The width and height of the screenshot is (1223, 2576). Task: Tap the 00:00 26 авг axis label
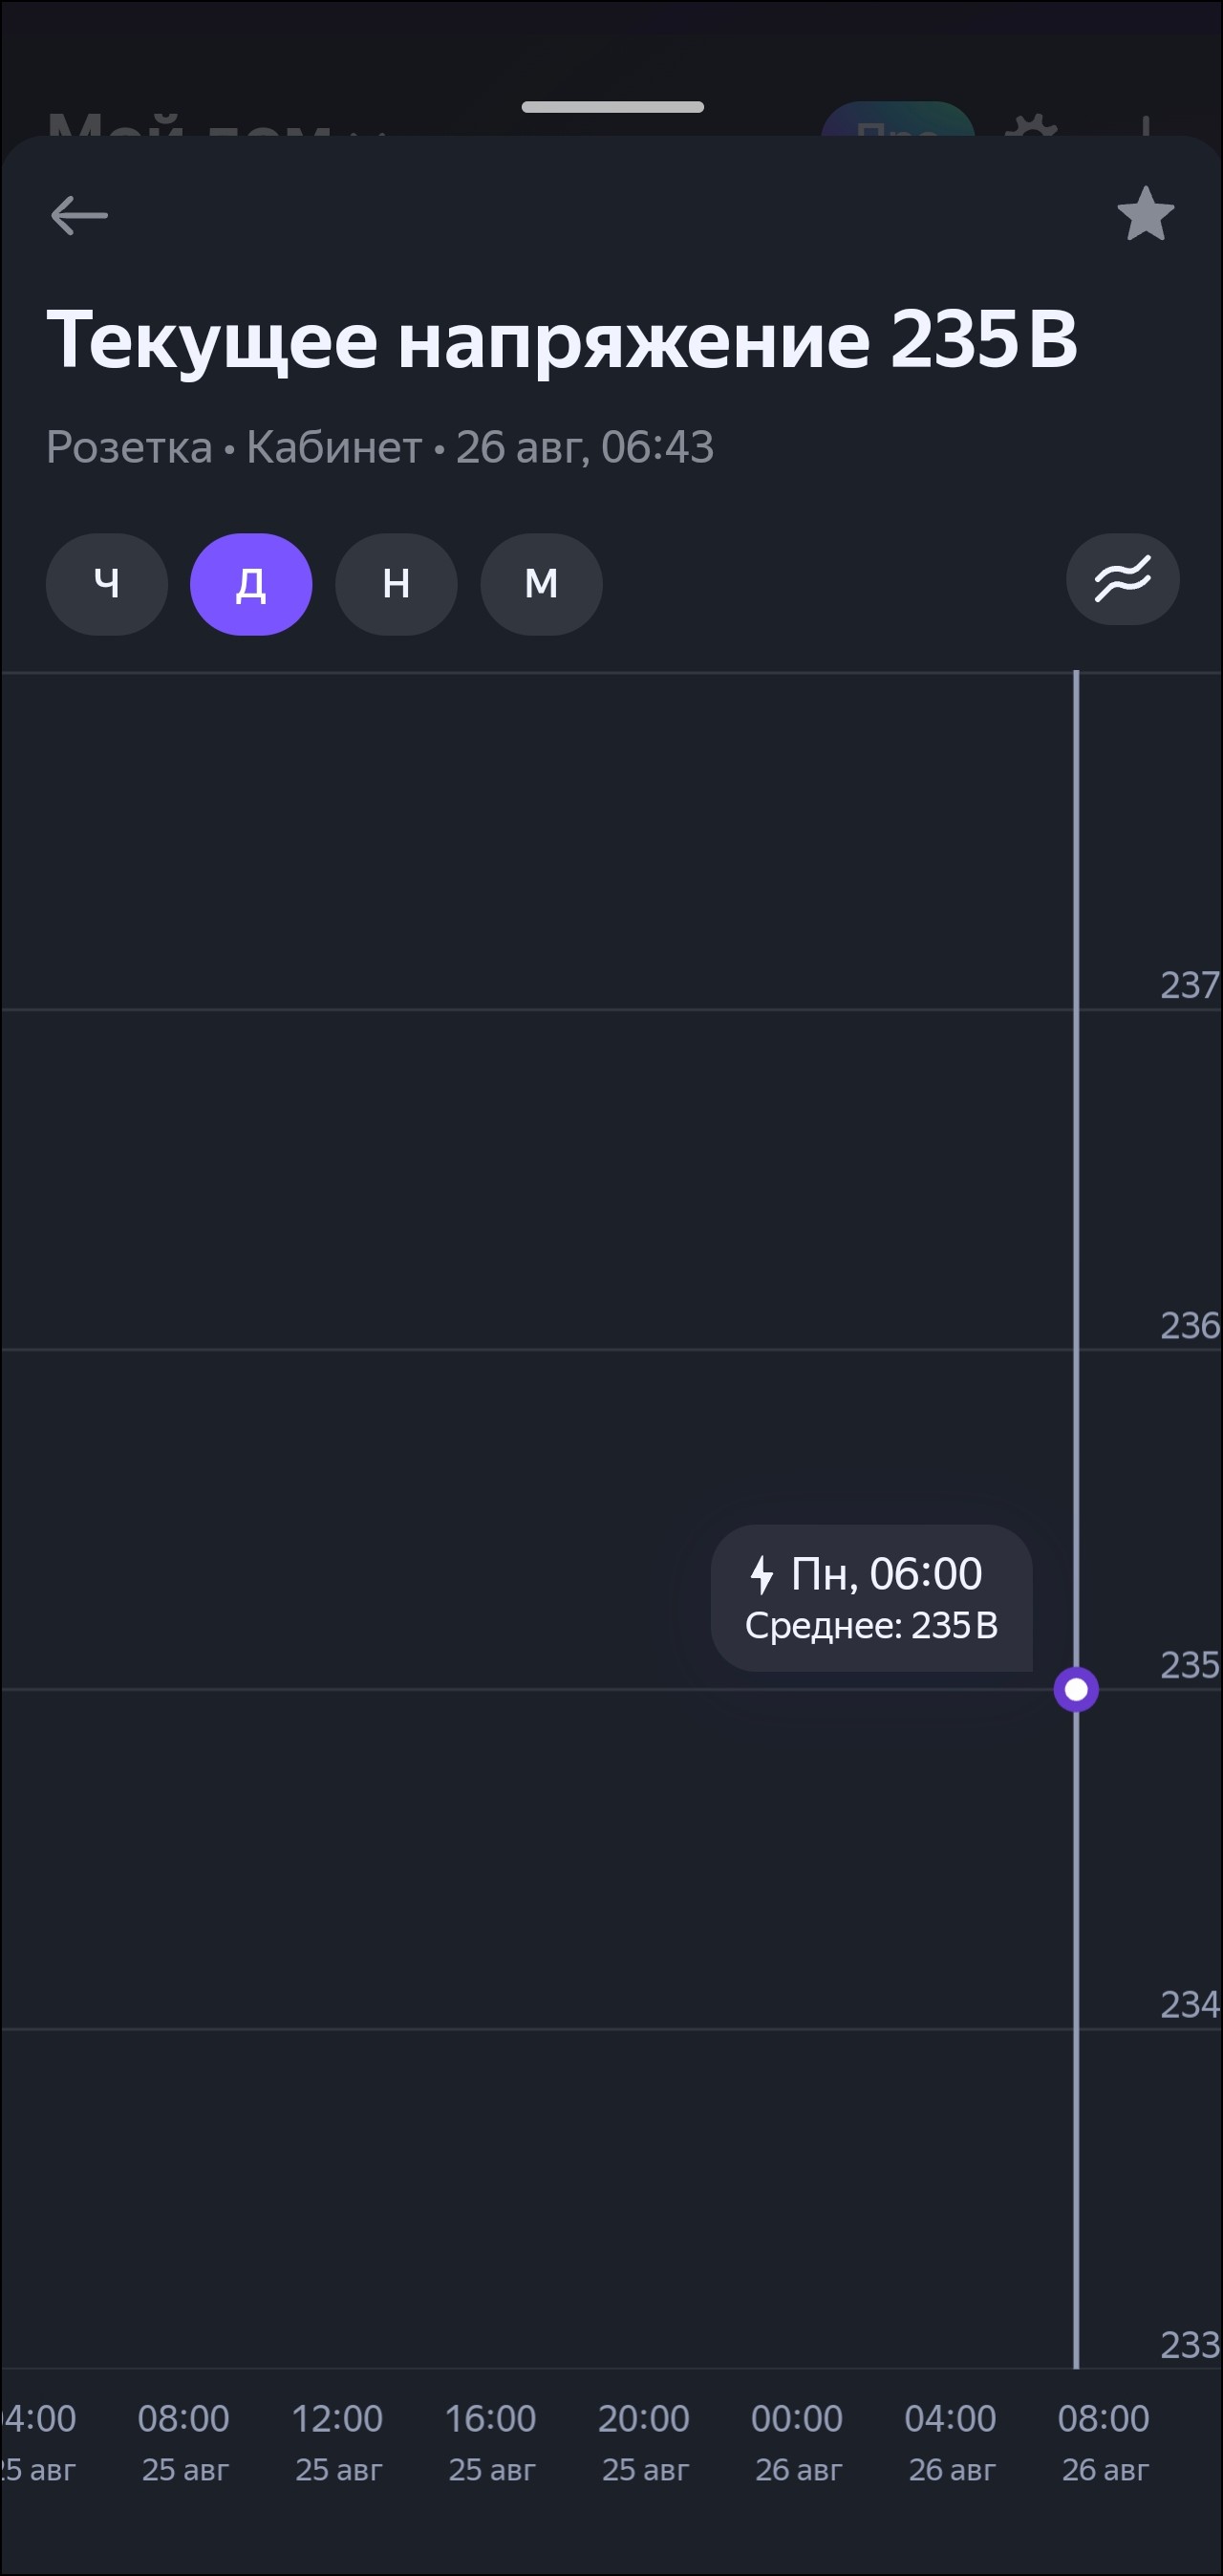click(x=797, y=2441)
